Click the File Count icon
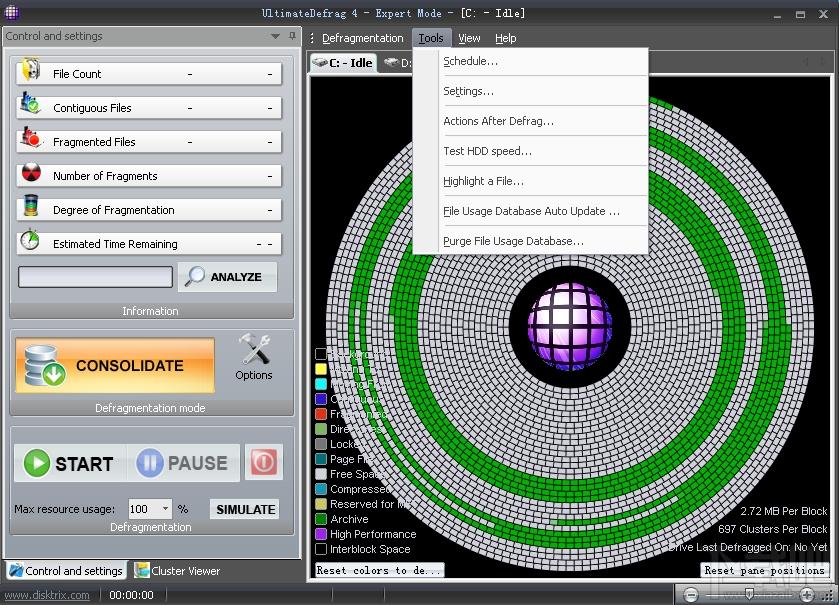Image resolution: width=839 pixels, height=605 pixels. click(30, 70)
